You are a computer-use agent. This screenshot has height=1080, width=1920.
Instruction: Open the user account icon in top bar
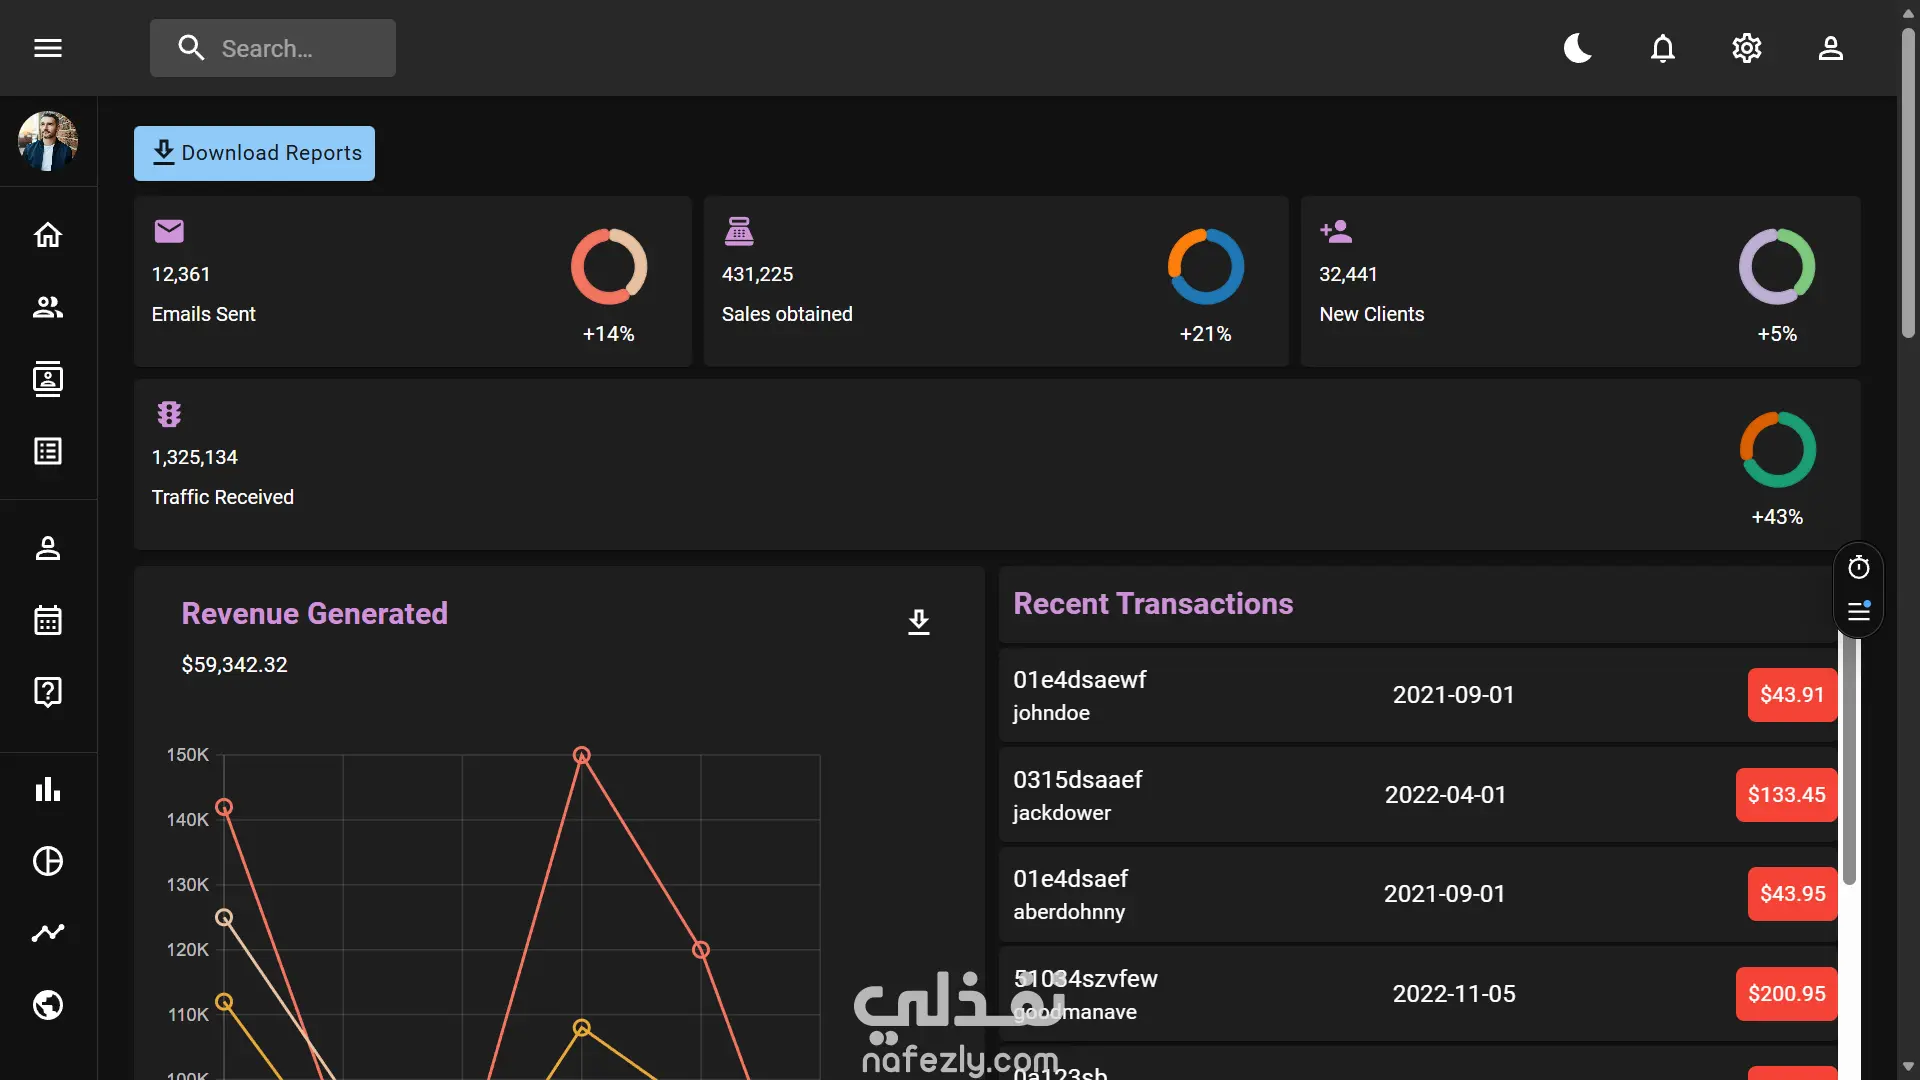(1830, 48)
